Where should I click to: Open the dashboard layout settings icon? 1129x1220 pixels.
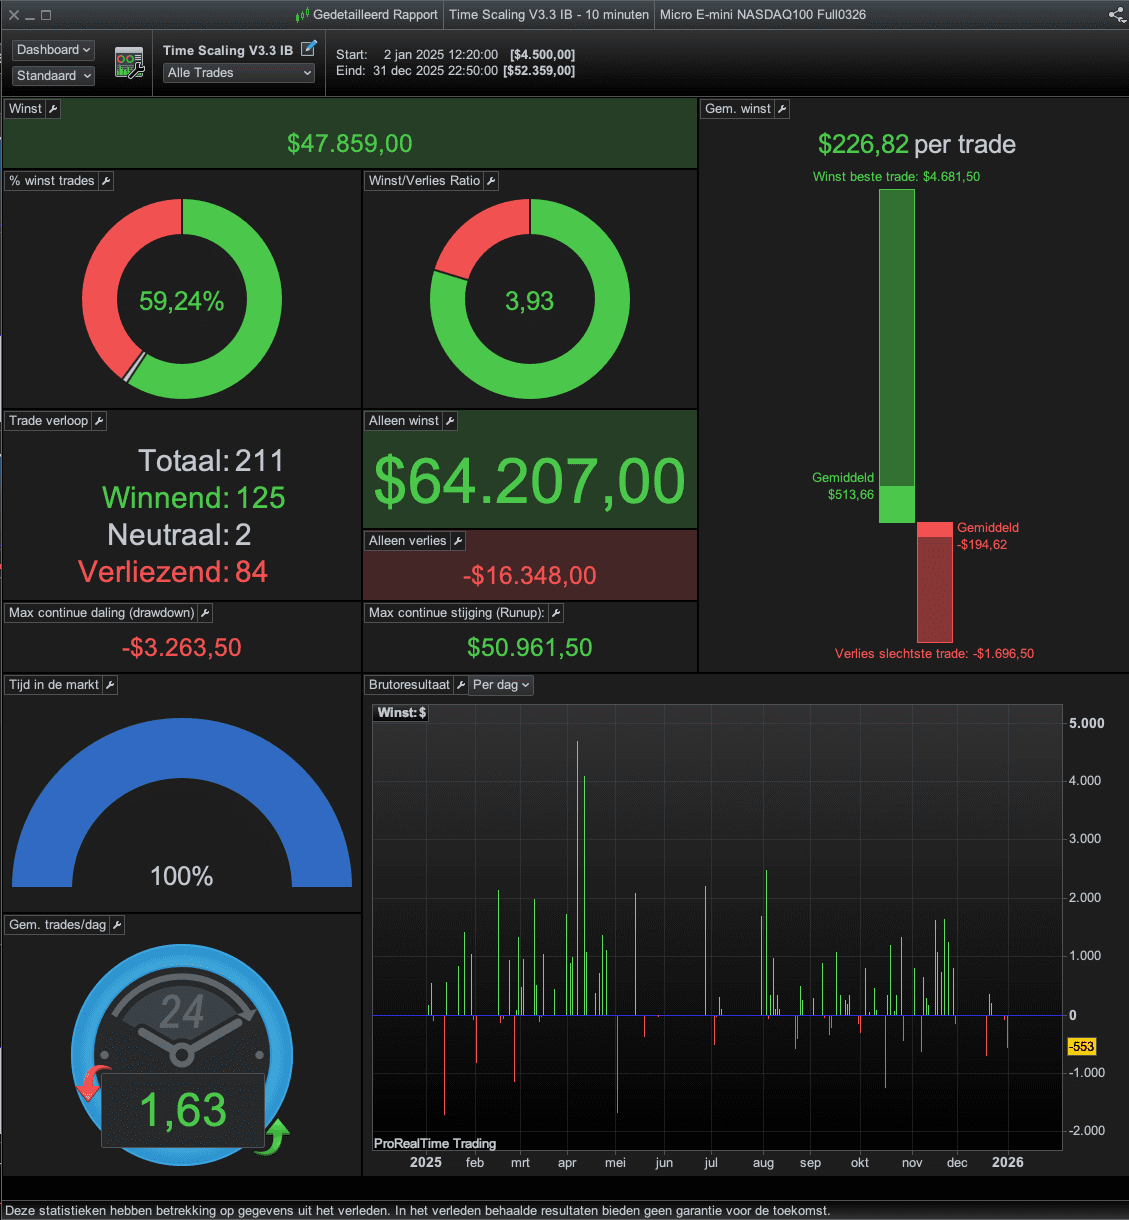pyautogui.click(x=129, y=63)
